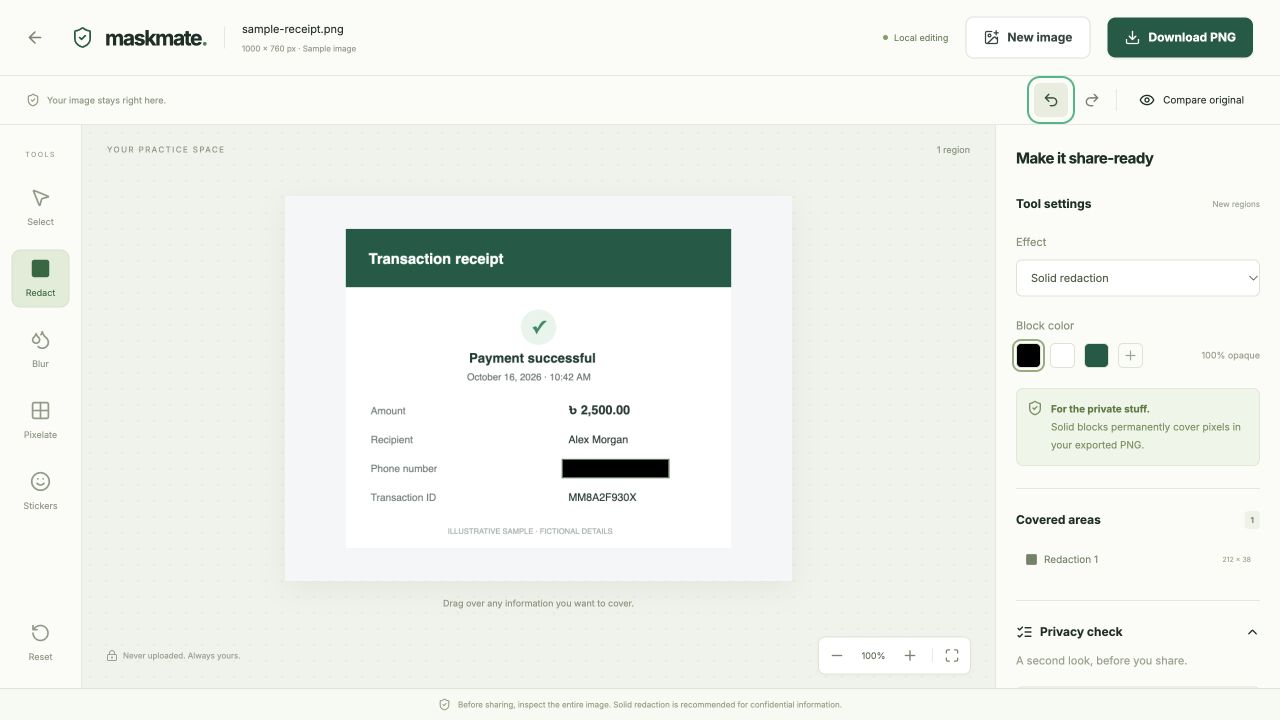
Task: Click the 'Payment successful' heading
Action: tap(532, 358)
